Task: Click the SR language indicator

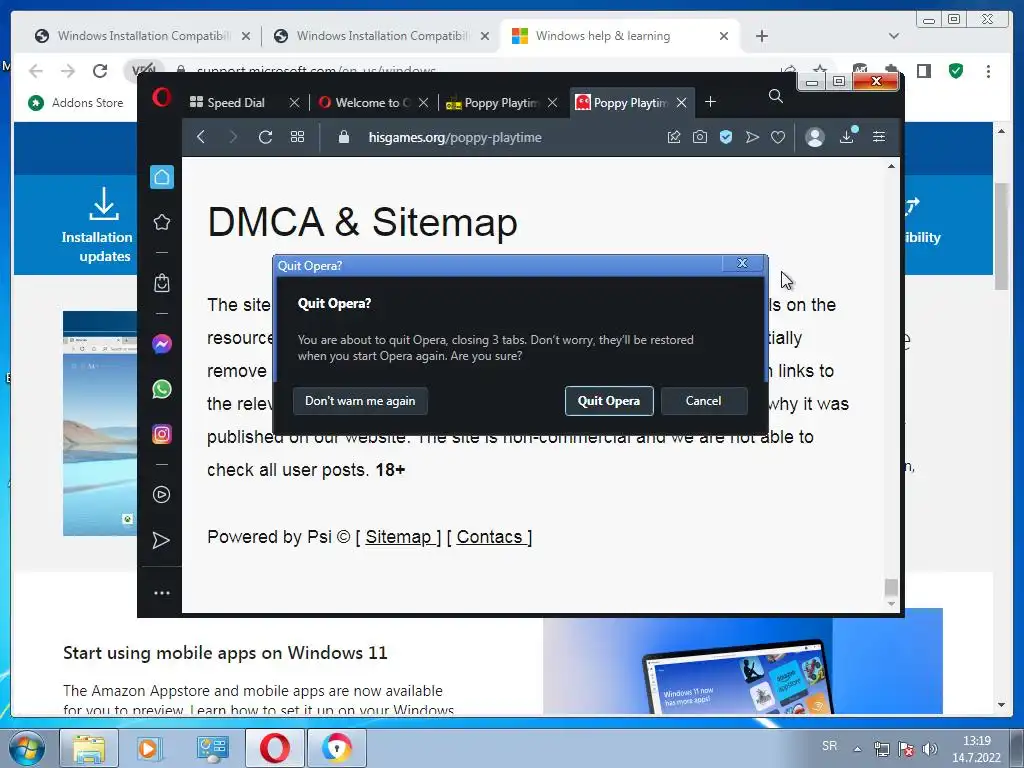Action: (x=829, y=745)
